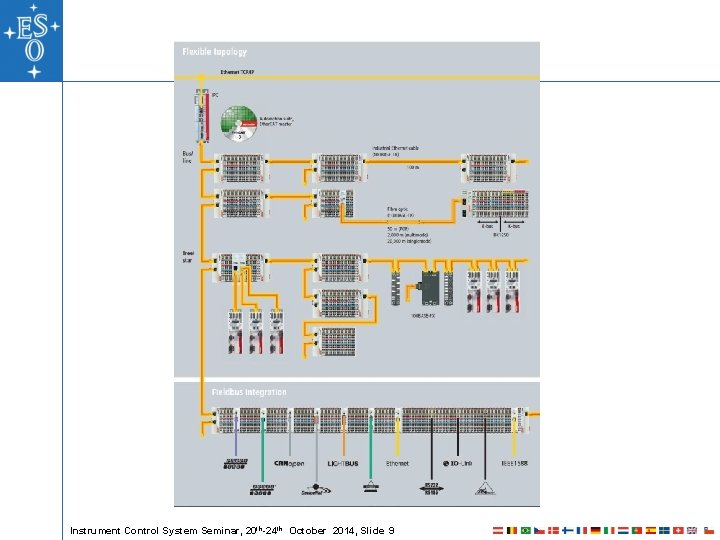The height and width of the screenshot is (540, 720).
Task: Click the Switzerland flag in footer
Action: pos(678,530)
